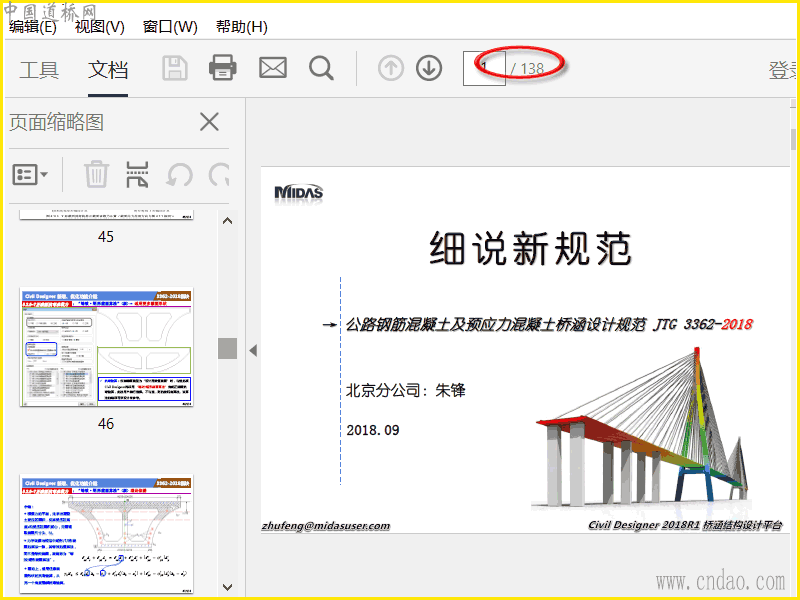Screen dimensions: 800x600
Task: Click the thumbnail panel scrollbar handle
Action: click(228, 348)
